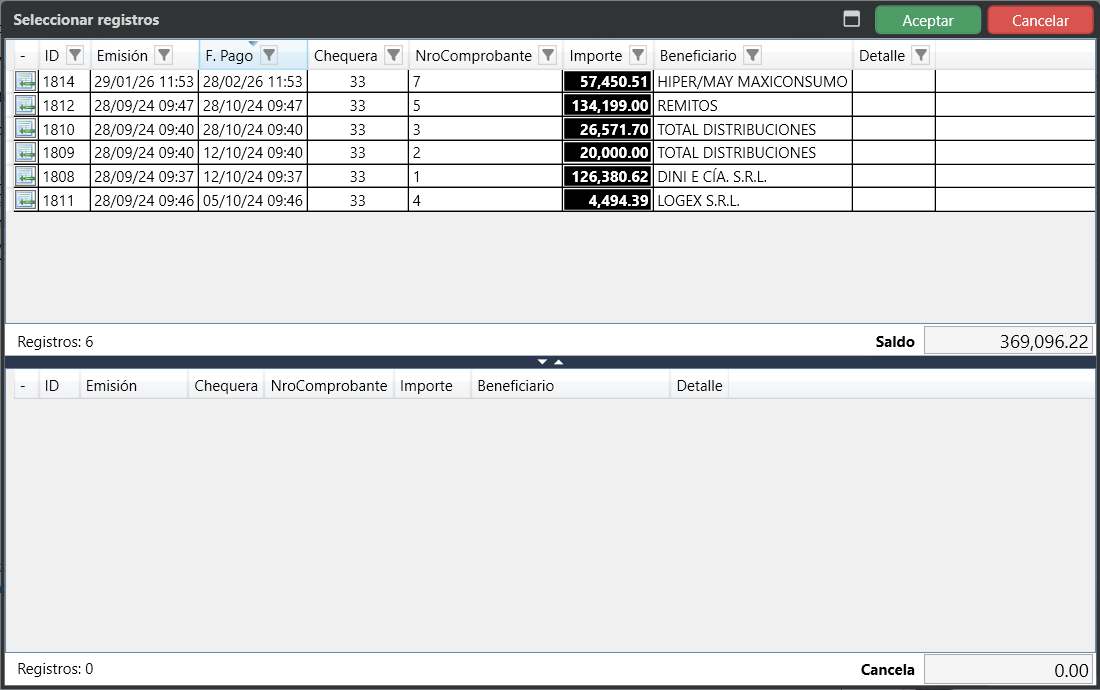Open the Detalle filter funnel
Screen dimensions: 1100x690
click(921, 56)
